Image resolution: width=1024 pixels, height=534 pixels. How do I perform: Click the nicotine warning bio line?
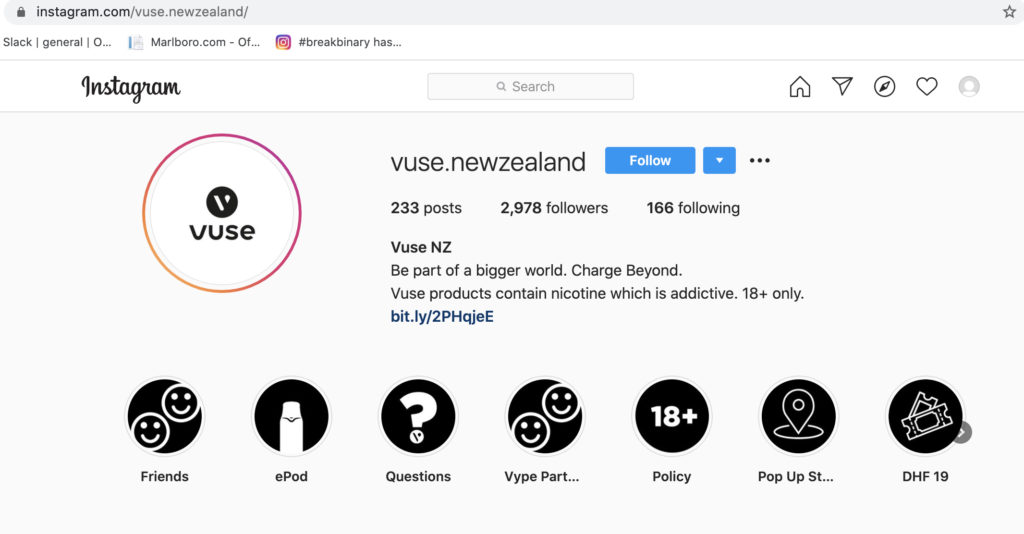tap(597, 294)
